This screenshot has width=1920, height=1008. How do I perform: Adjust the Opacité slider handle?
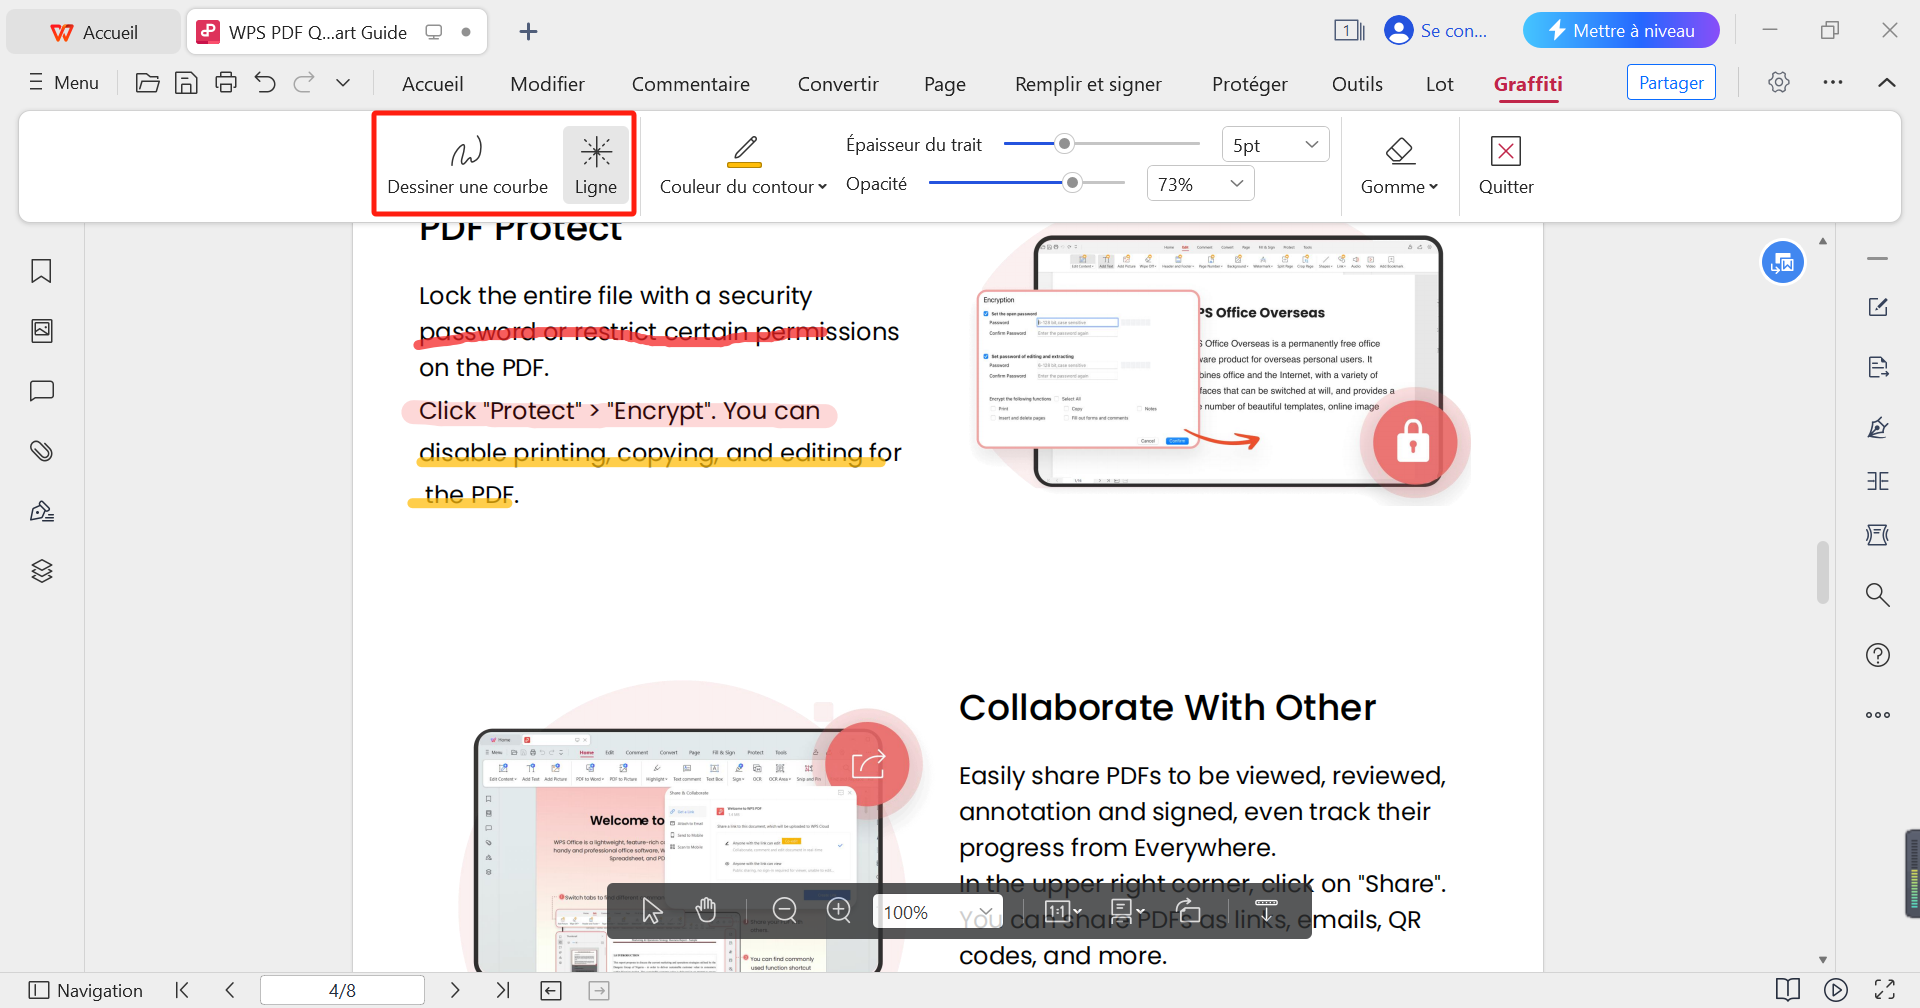pyautogui.click(x=1073, y=183)
